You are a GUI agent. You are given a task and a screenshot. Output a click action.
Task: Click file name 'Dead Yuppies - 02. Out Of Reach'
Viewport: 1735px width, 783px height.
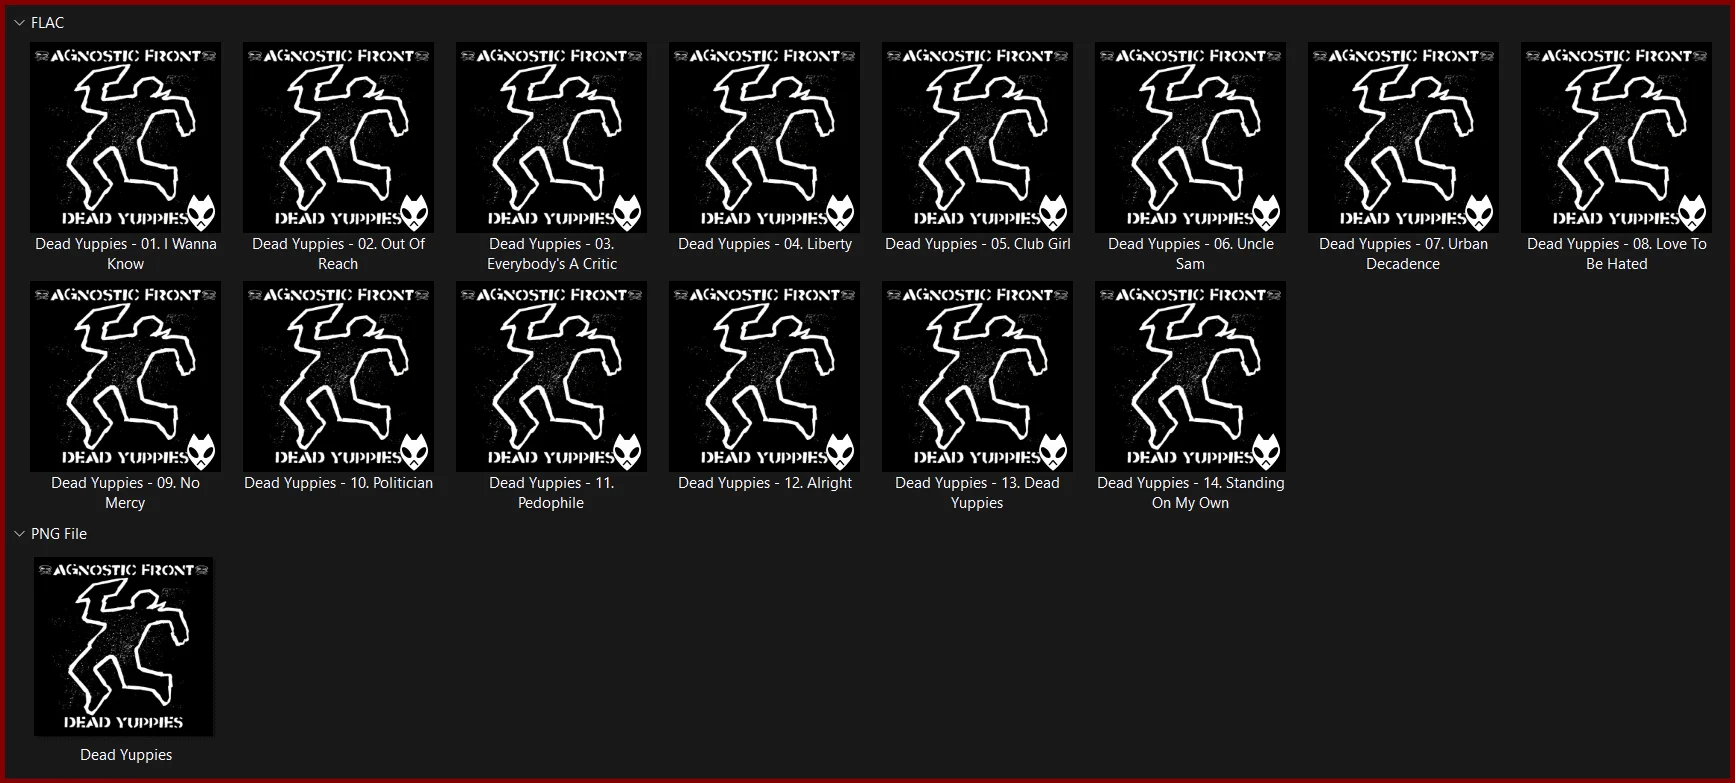338,254
